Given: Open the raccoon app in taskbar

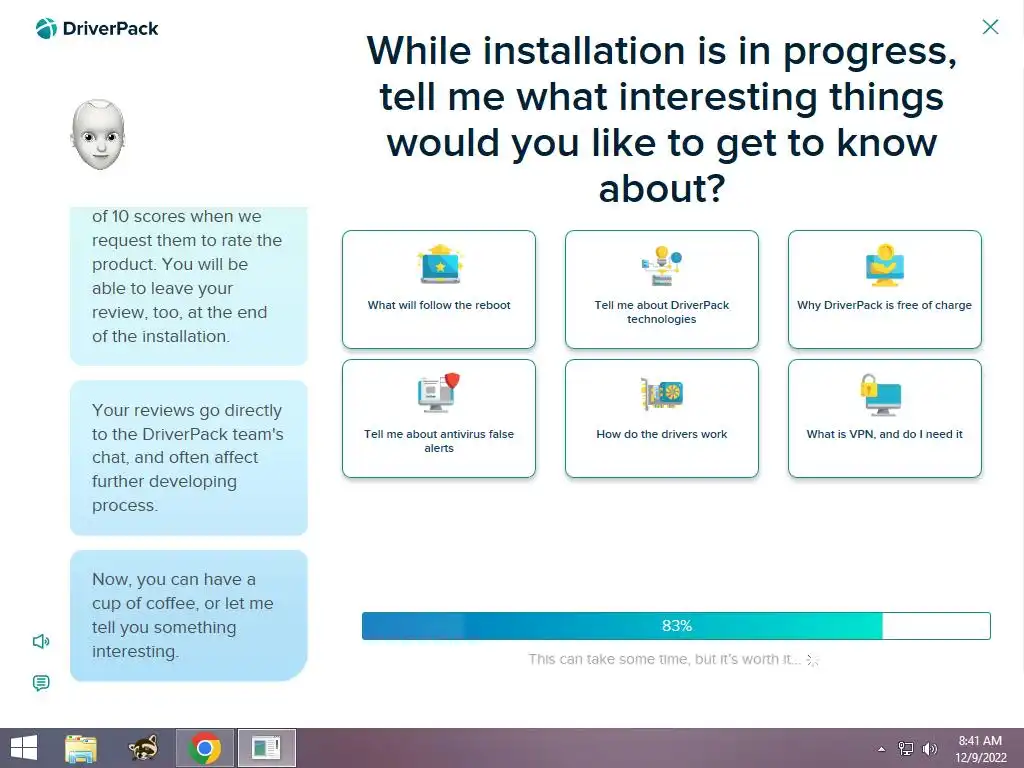Looking at the screenshot, I should tap(143, 748).
